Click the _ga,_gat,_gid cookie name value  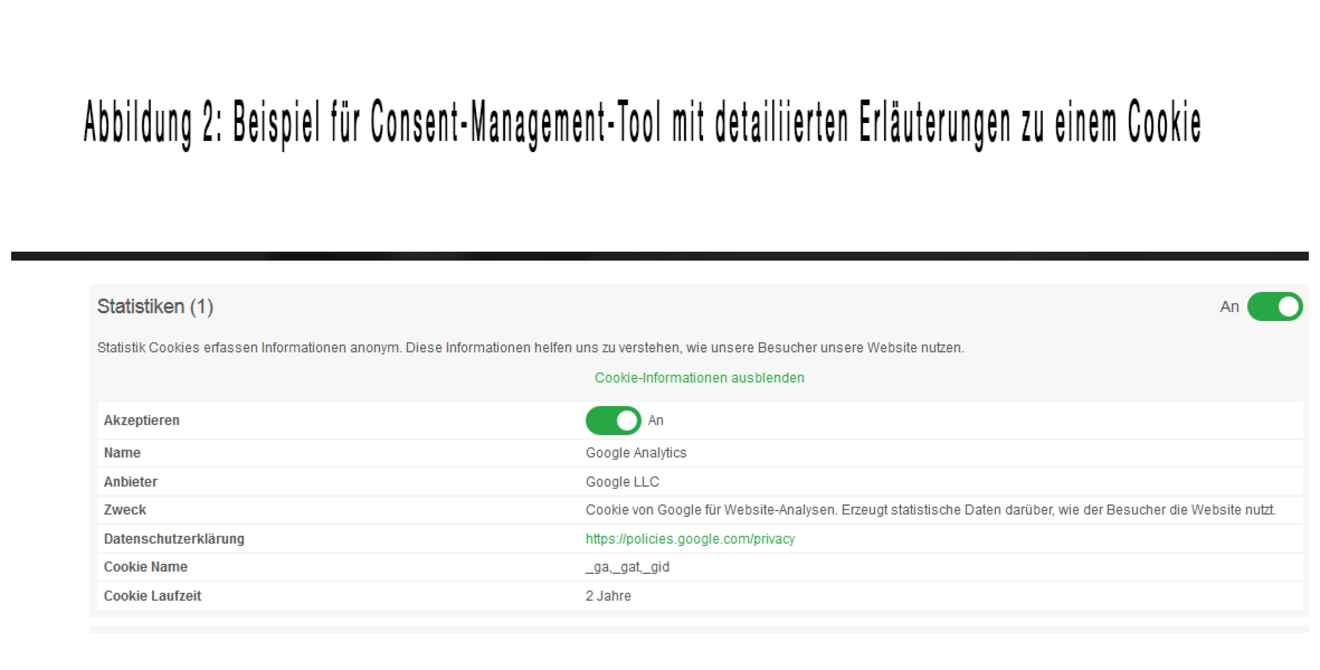627,568
